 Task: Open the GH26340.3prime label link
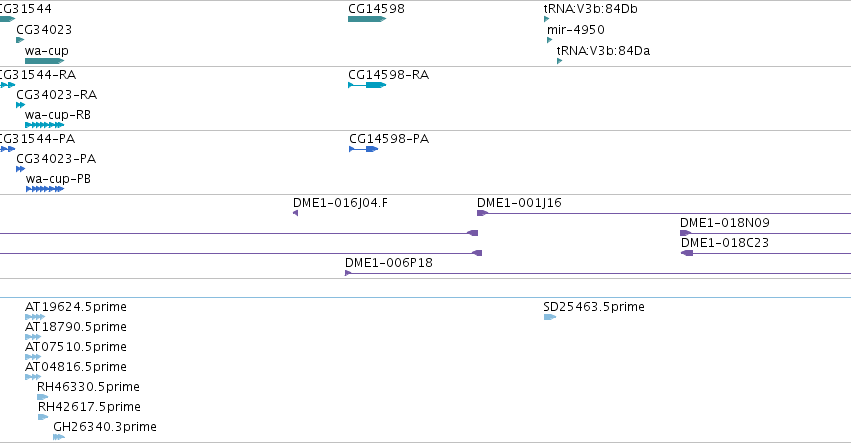(x=105, y=427)
